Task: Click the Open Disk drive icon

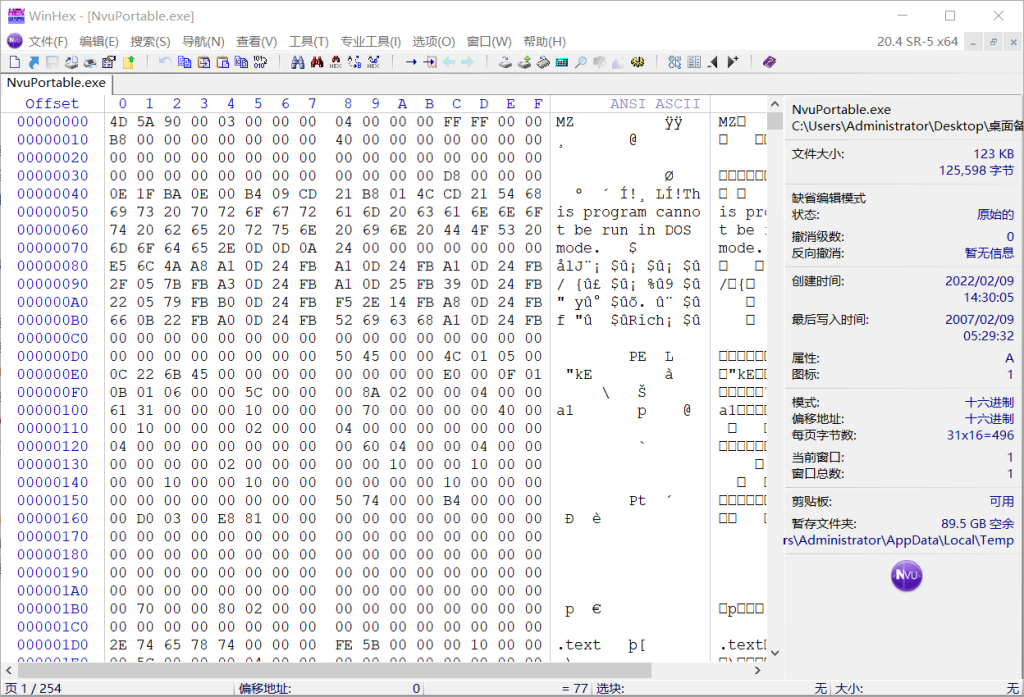Action: pos(505,62)
